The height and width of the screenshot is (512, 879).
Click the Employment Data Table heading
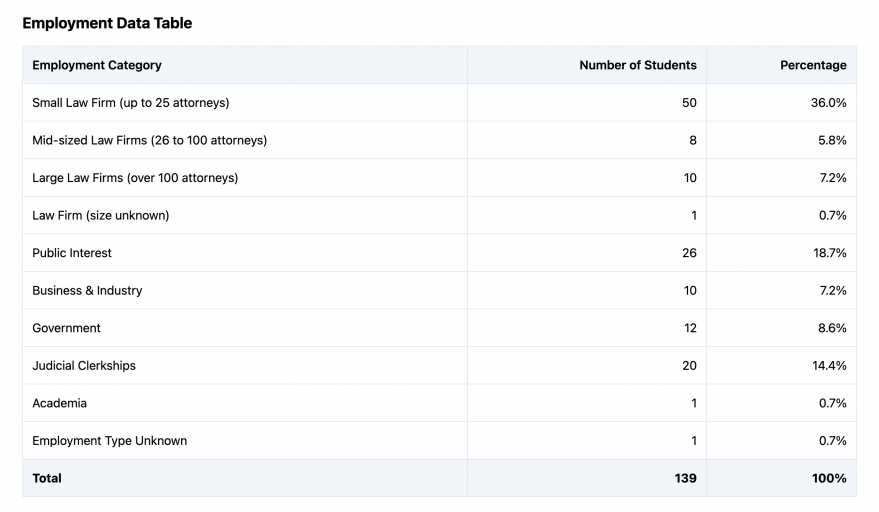point(107,23)
